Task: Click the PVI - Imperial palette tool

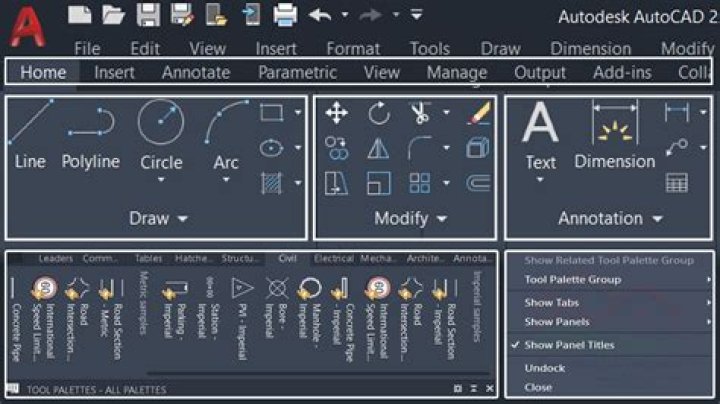Action: coord(242,317)
